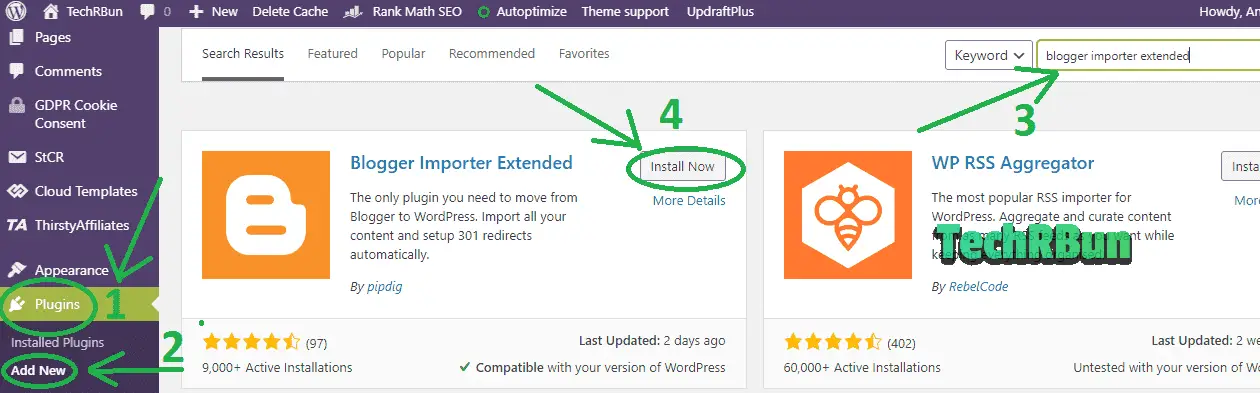Open the comments bubble in admin bar
The width and height of the screenshot is (1260, 393).
click(148, 12)
